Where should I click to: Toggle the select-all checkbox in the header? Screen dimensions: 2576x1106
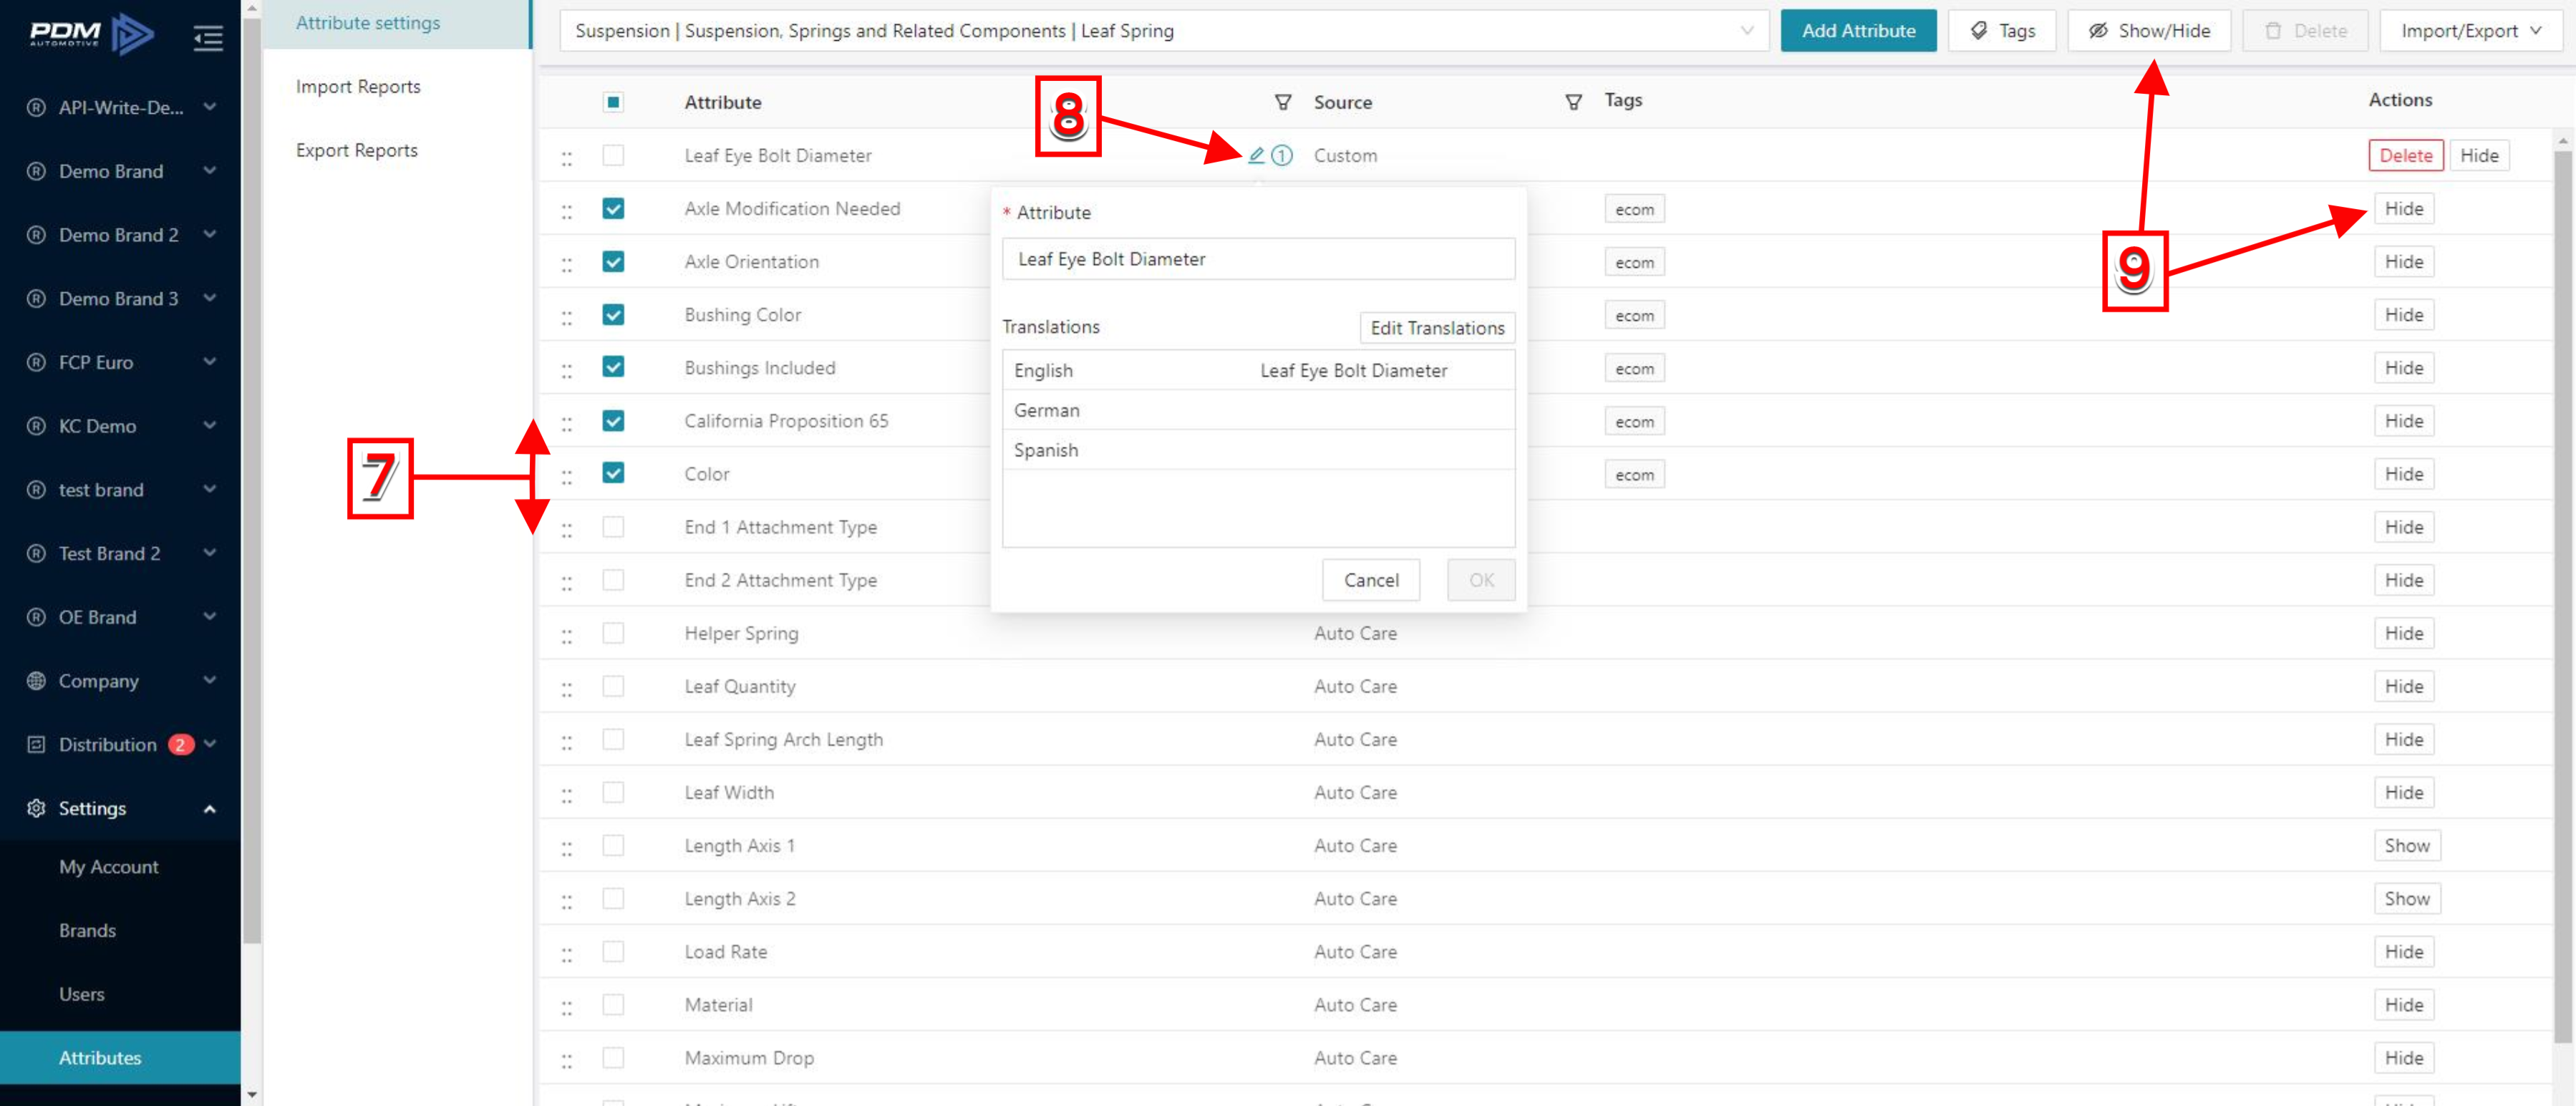[613, 102]
